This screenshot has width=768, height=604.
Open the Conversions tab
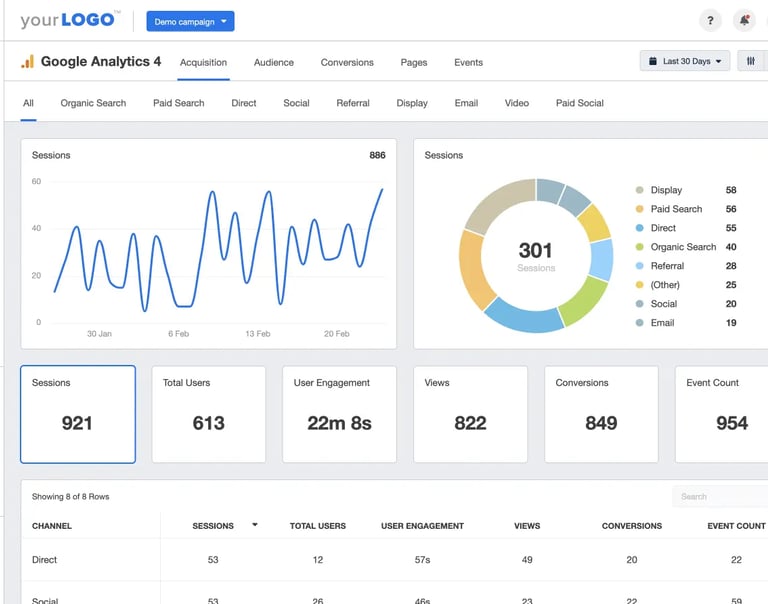pyautogui.click(x=347, y=63)
